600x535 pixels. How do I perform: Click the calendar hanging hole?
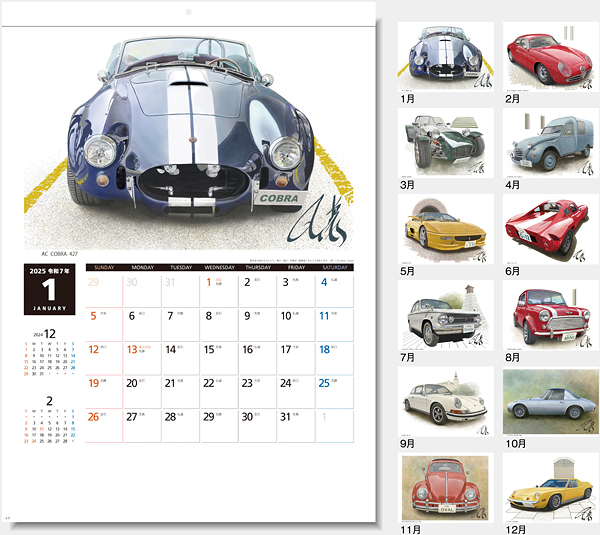tap(189, 12)
